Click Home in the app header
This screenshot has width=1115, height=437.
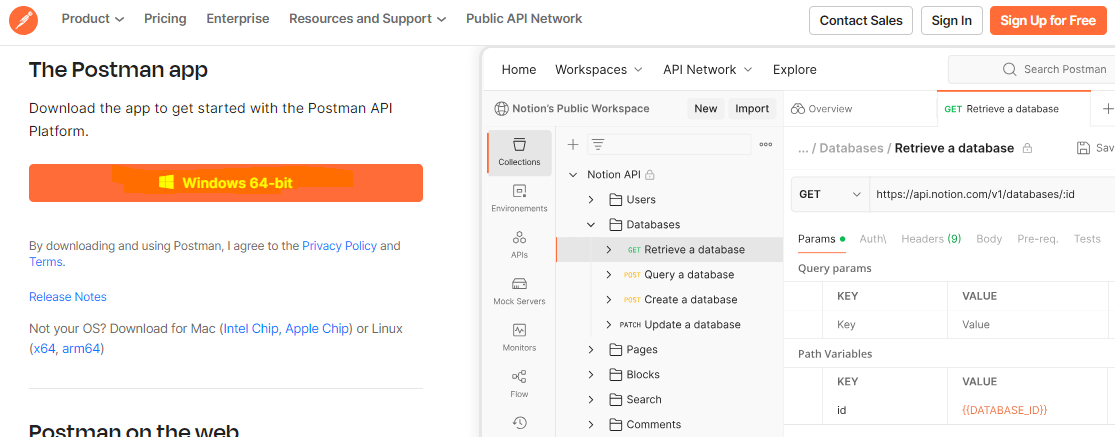(519, 70)
